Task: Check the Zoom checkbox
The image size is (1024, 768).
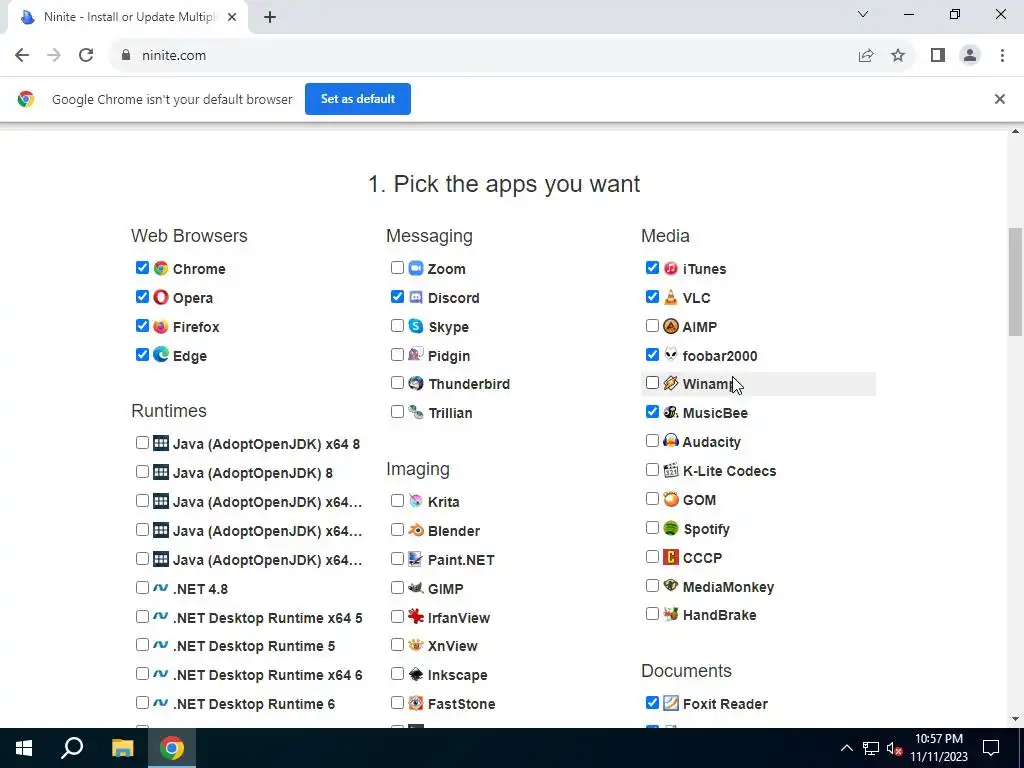Action: (x=397, y=268)
